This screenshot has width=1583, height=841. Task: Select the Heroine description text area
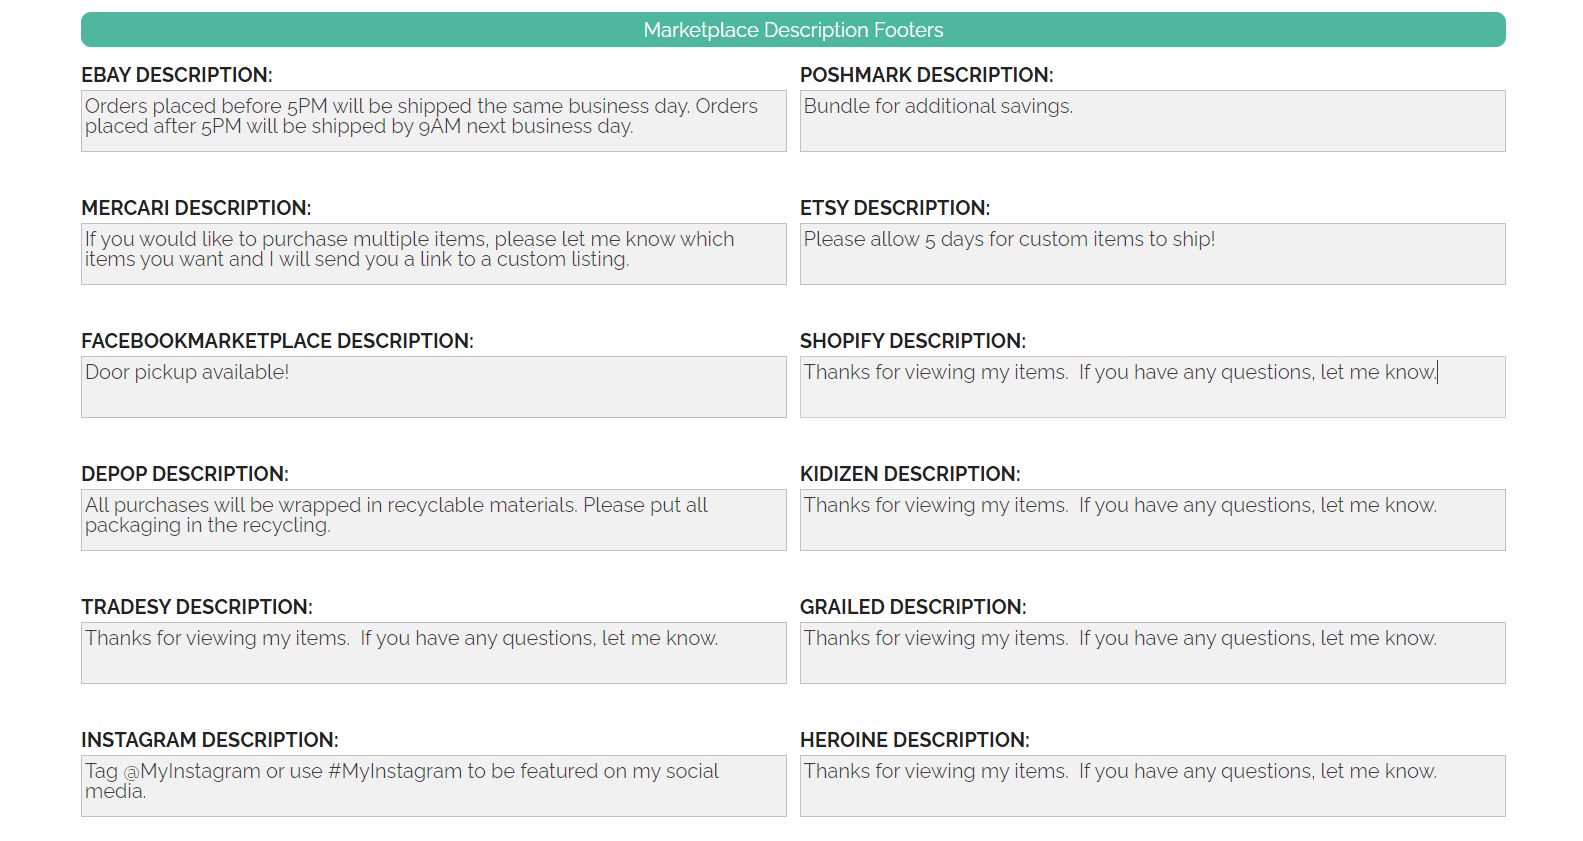1152,786
